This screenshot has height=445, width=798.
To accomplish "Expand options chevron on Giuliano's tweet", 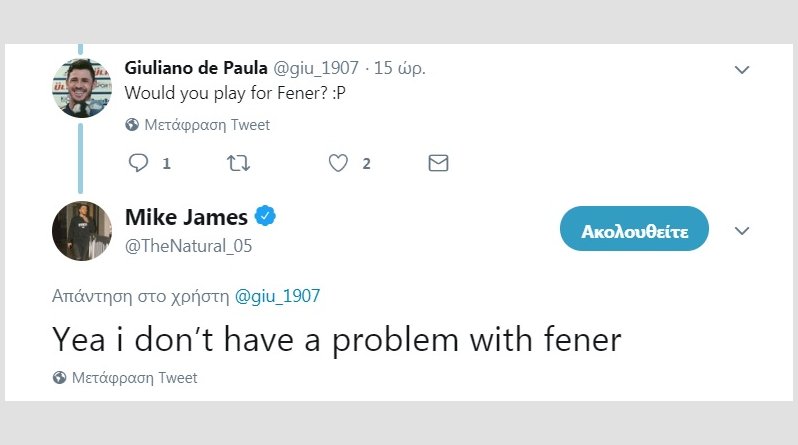I will tap(742, 69).
